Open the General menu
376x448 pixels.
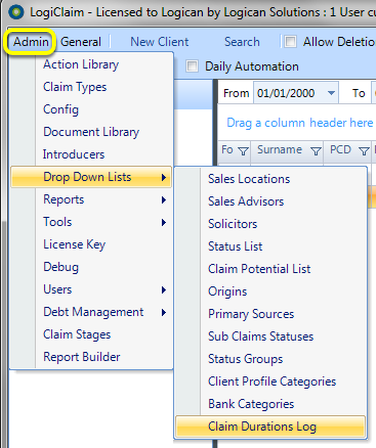click(81, 42)
